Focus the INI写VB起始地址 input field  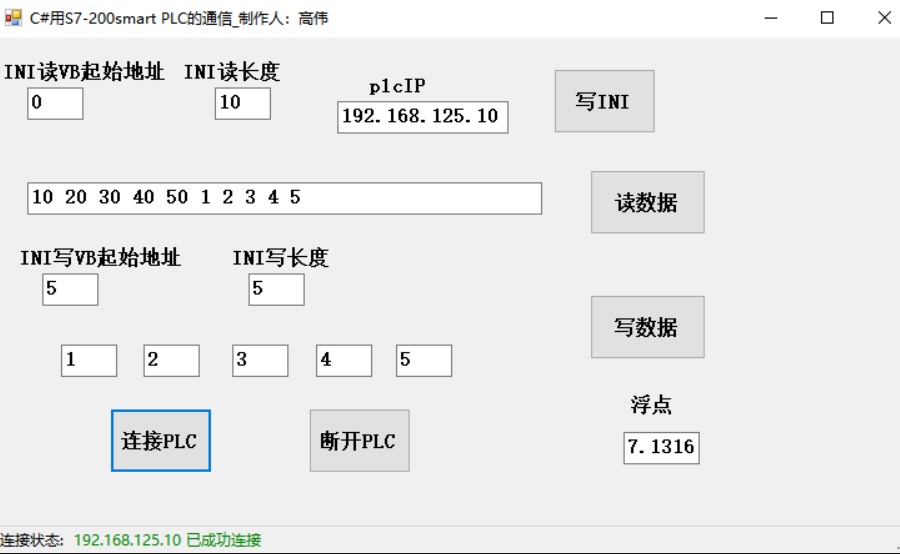coord(70,289)
